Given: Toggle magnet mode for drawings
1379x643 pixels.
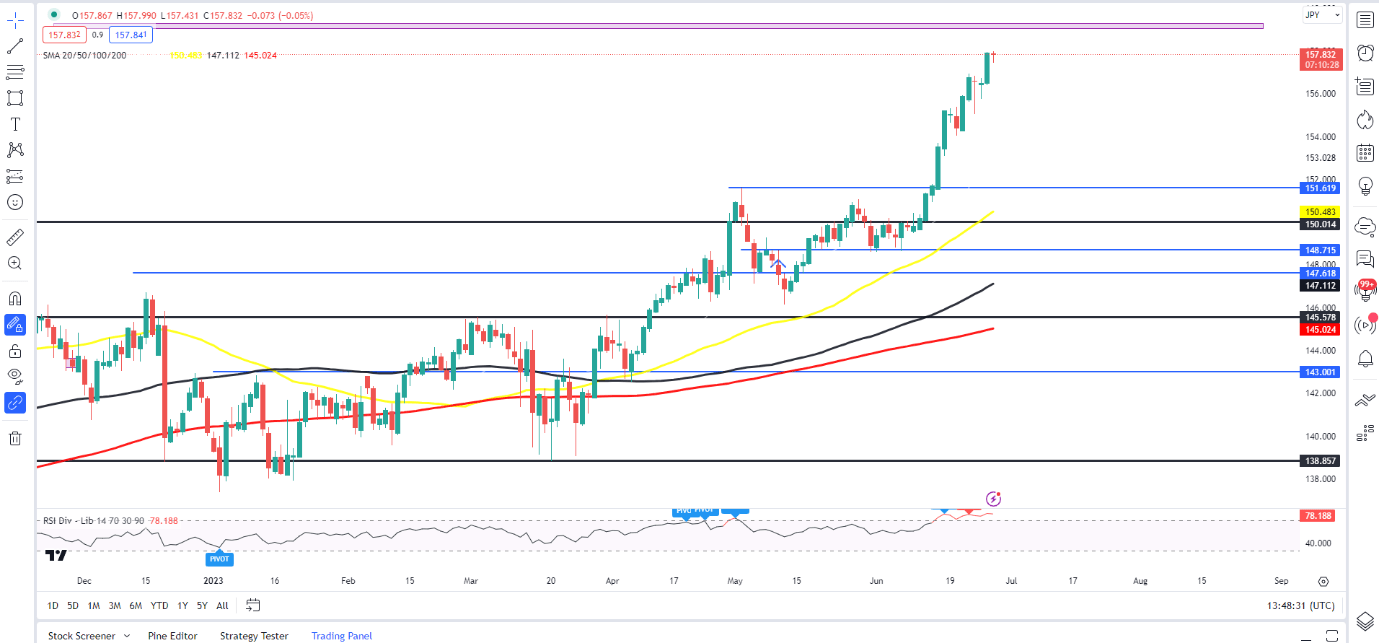Looking at the screenshot, I should click(x=15, y=298).
